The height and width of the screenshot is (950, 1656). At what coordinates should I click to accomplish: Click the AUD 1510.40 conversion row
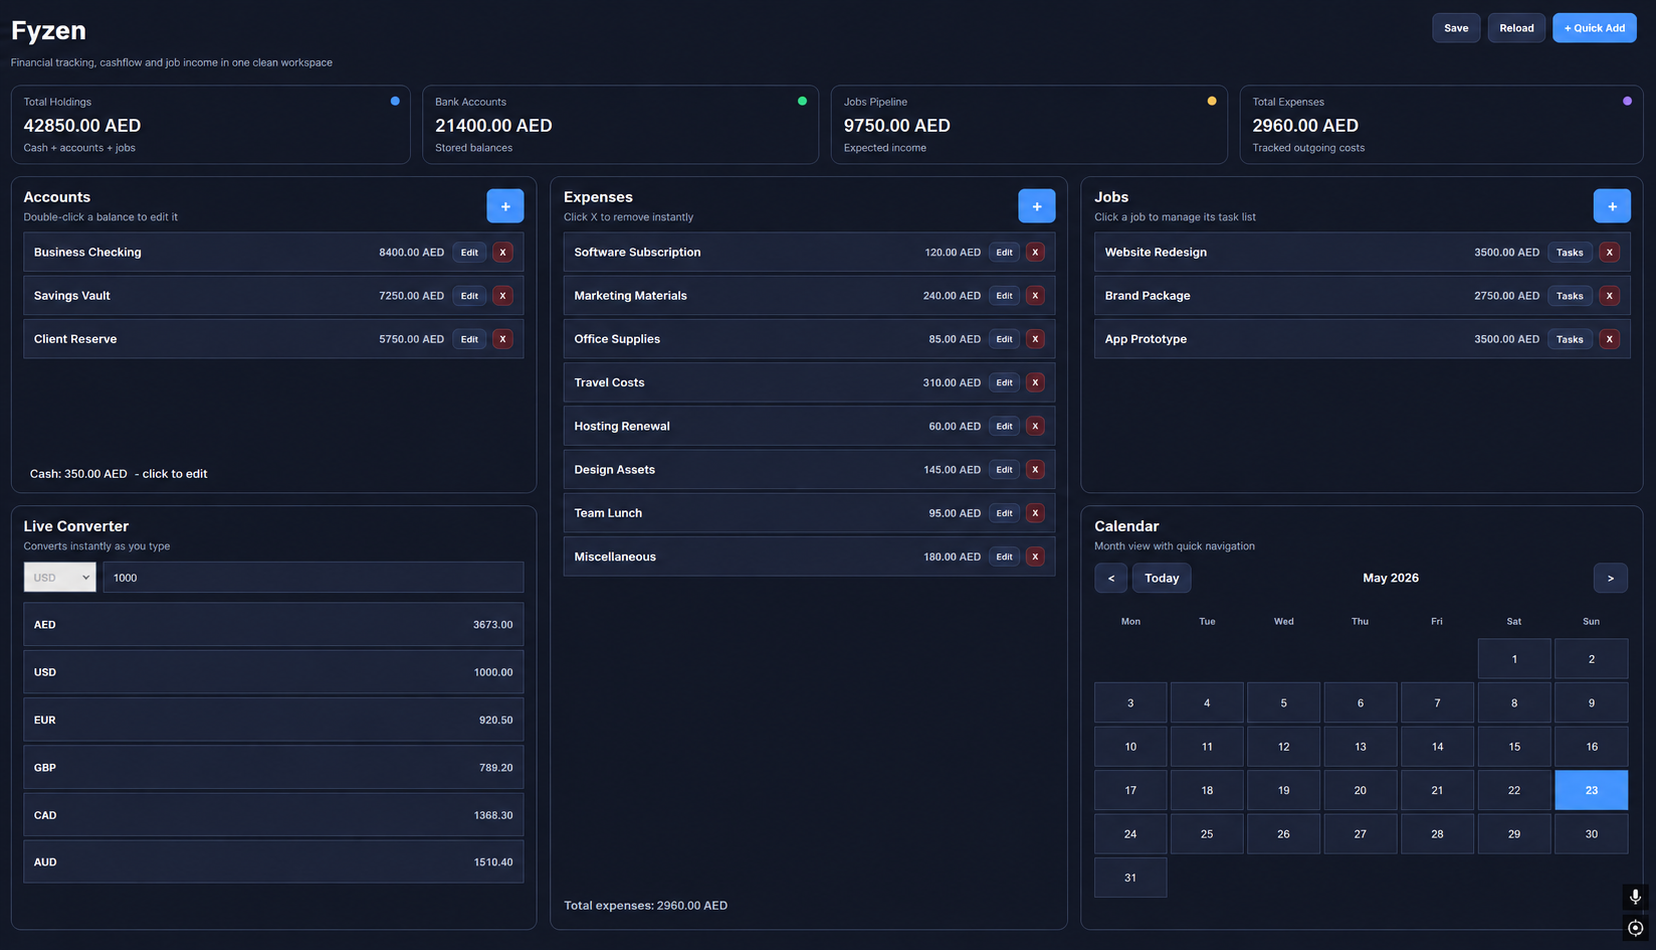tap(273, 862)
